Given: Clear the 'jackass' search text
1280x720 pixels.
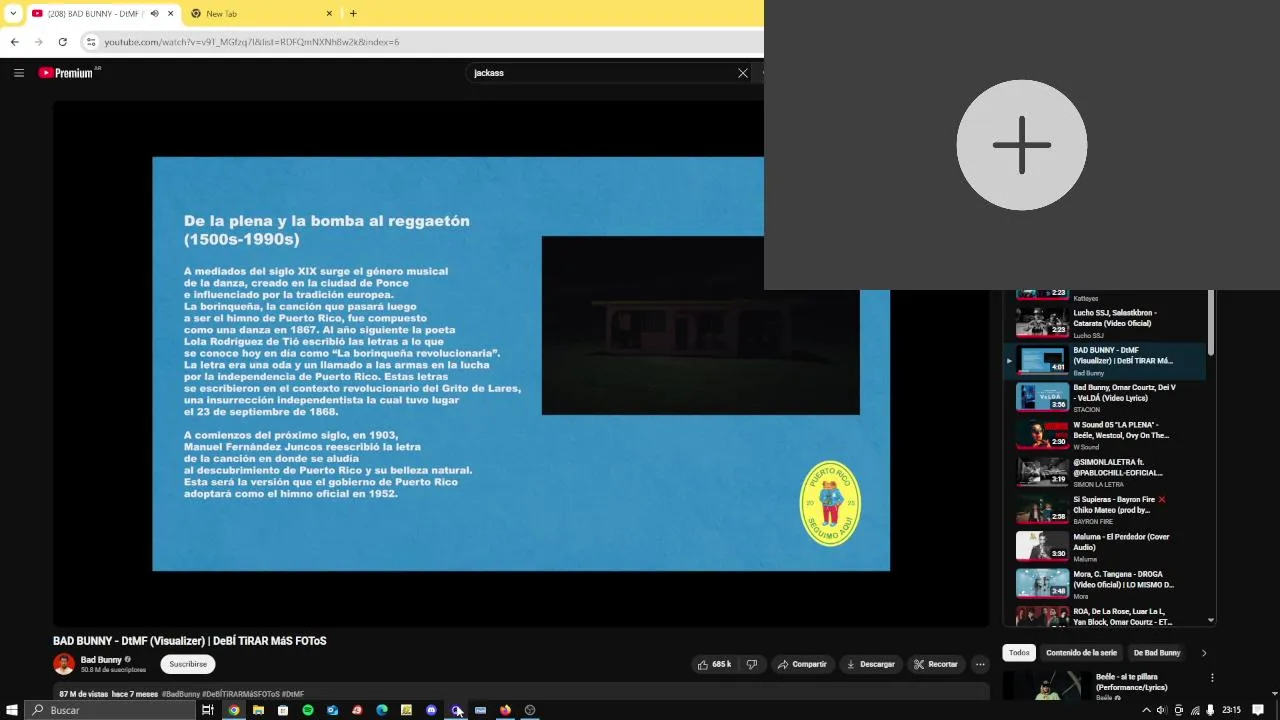Looking at the screenshot, I should coord(743,73).
